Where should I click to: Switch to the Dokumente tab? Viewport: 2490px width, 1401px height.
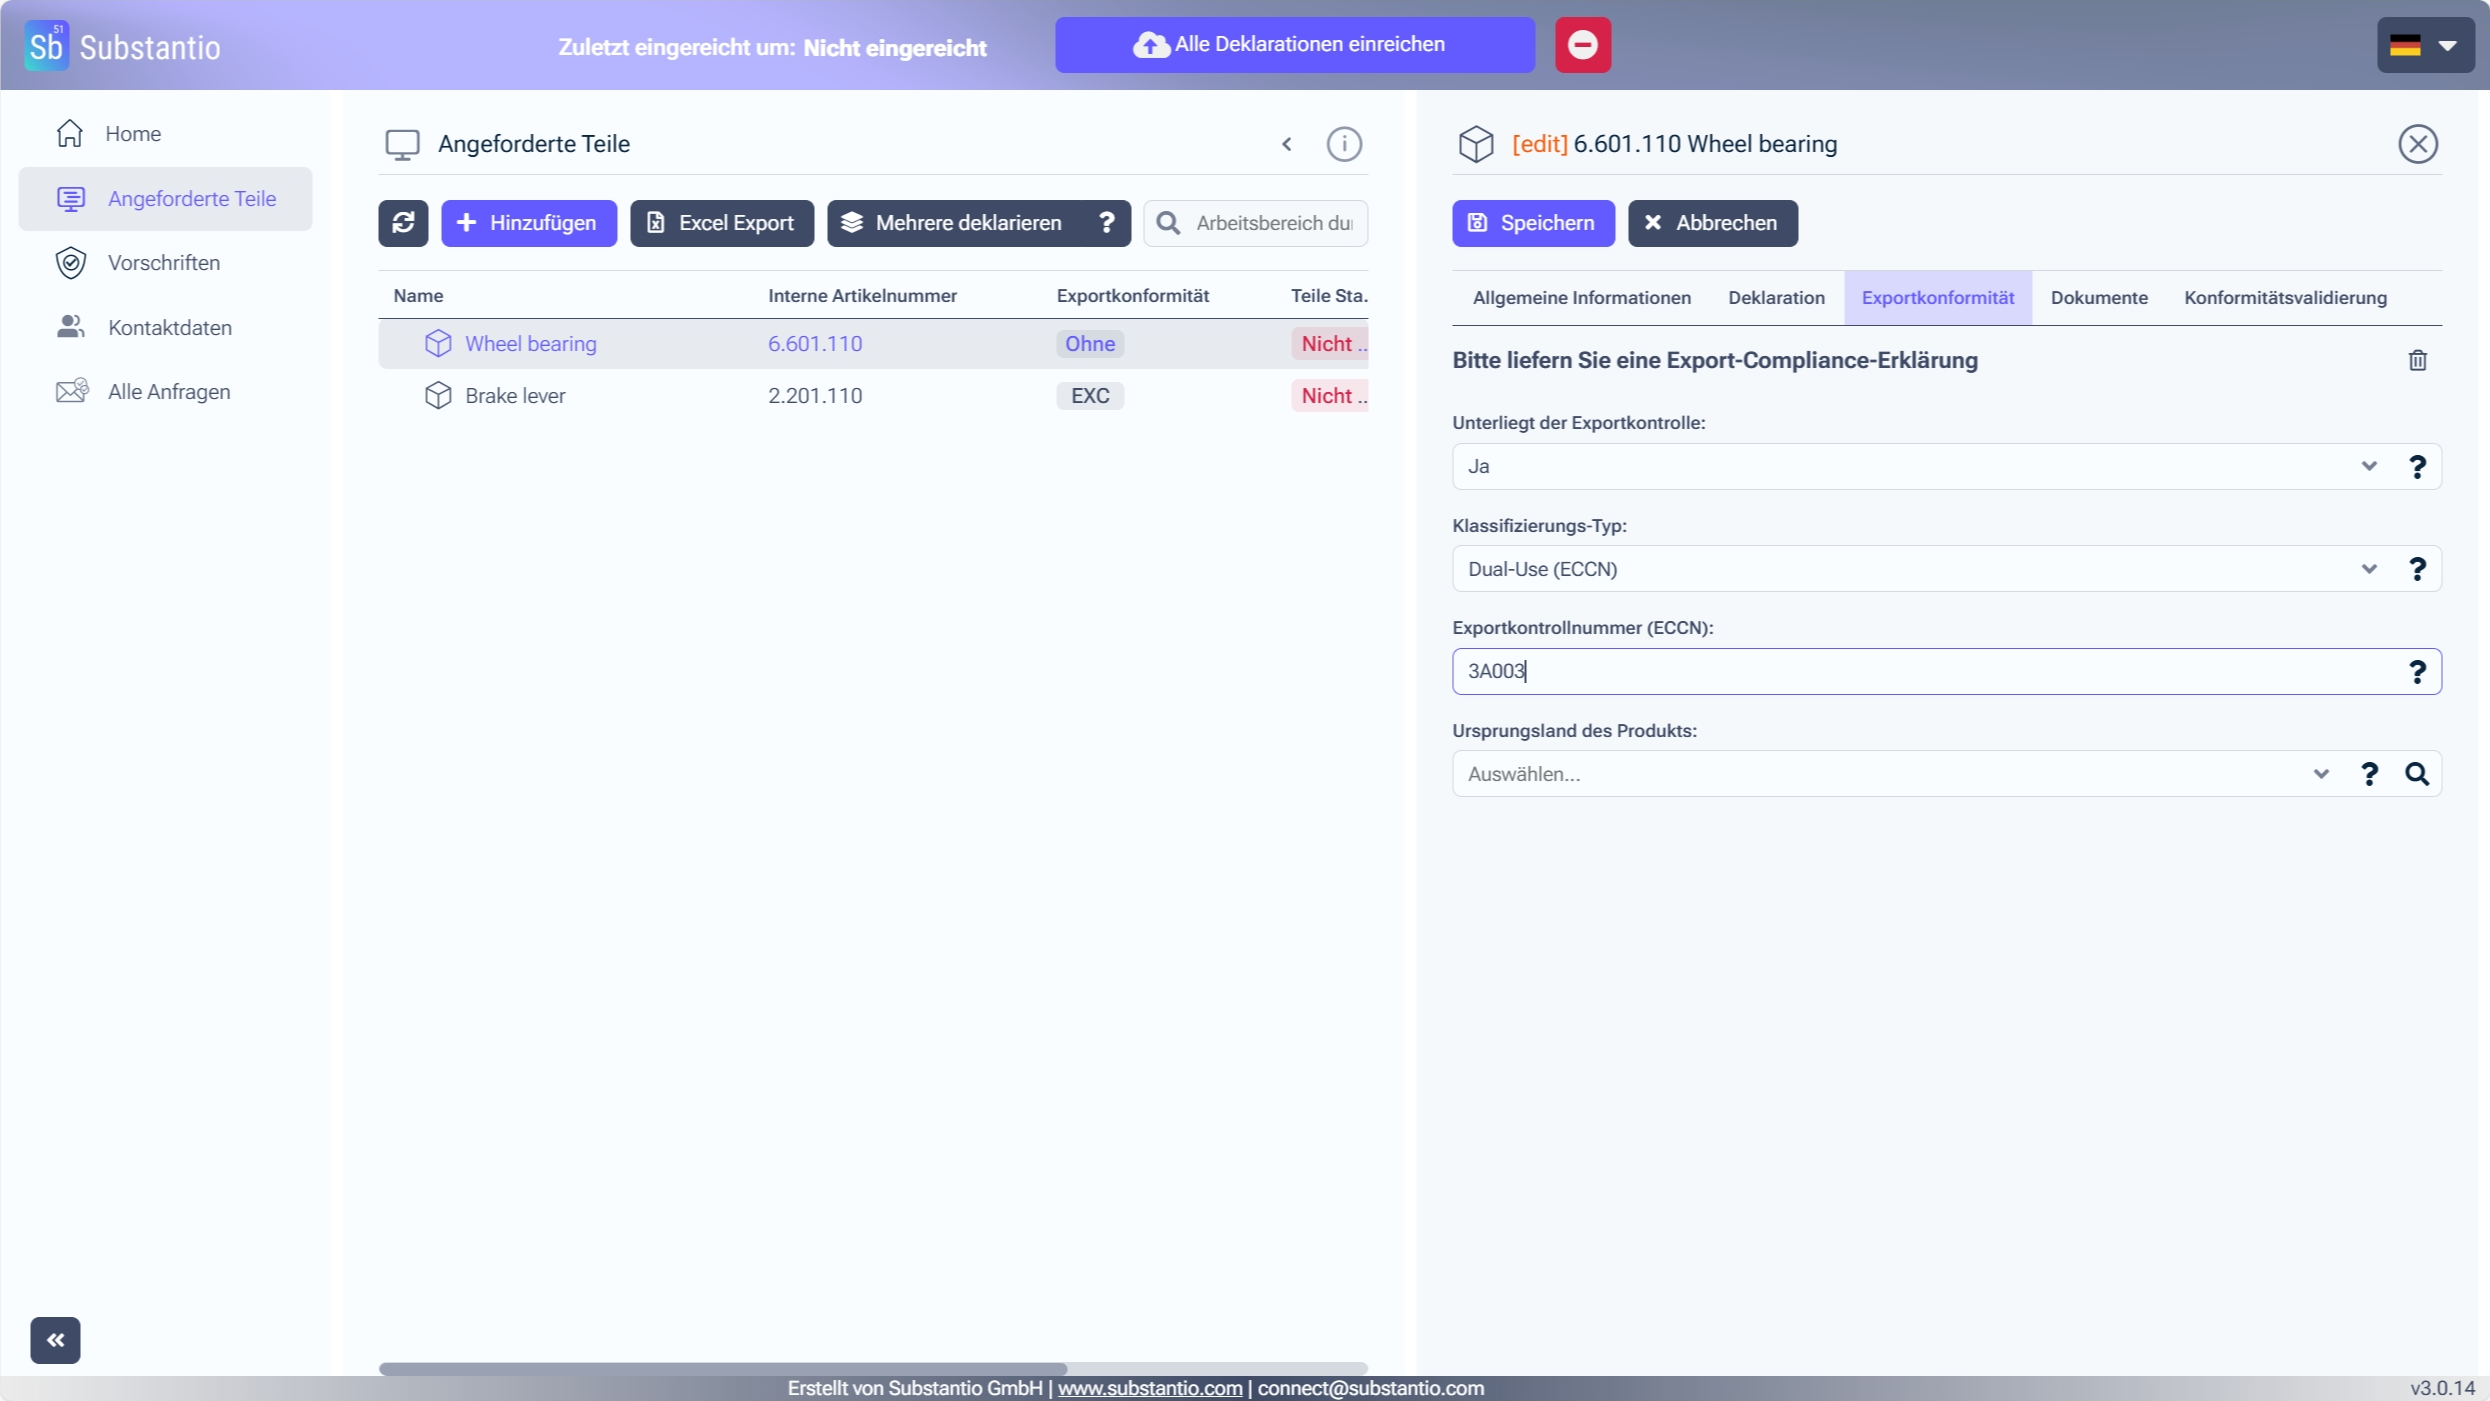click(x=2098, y=298)
